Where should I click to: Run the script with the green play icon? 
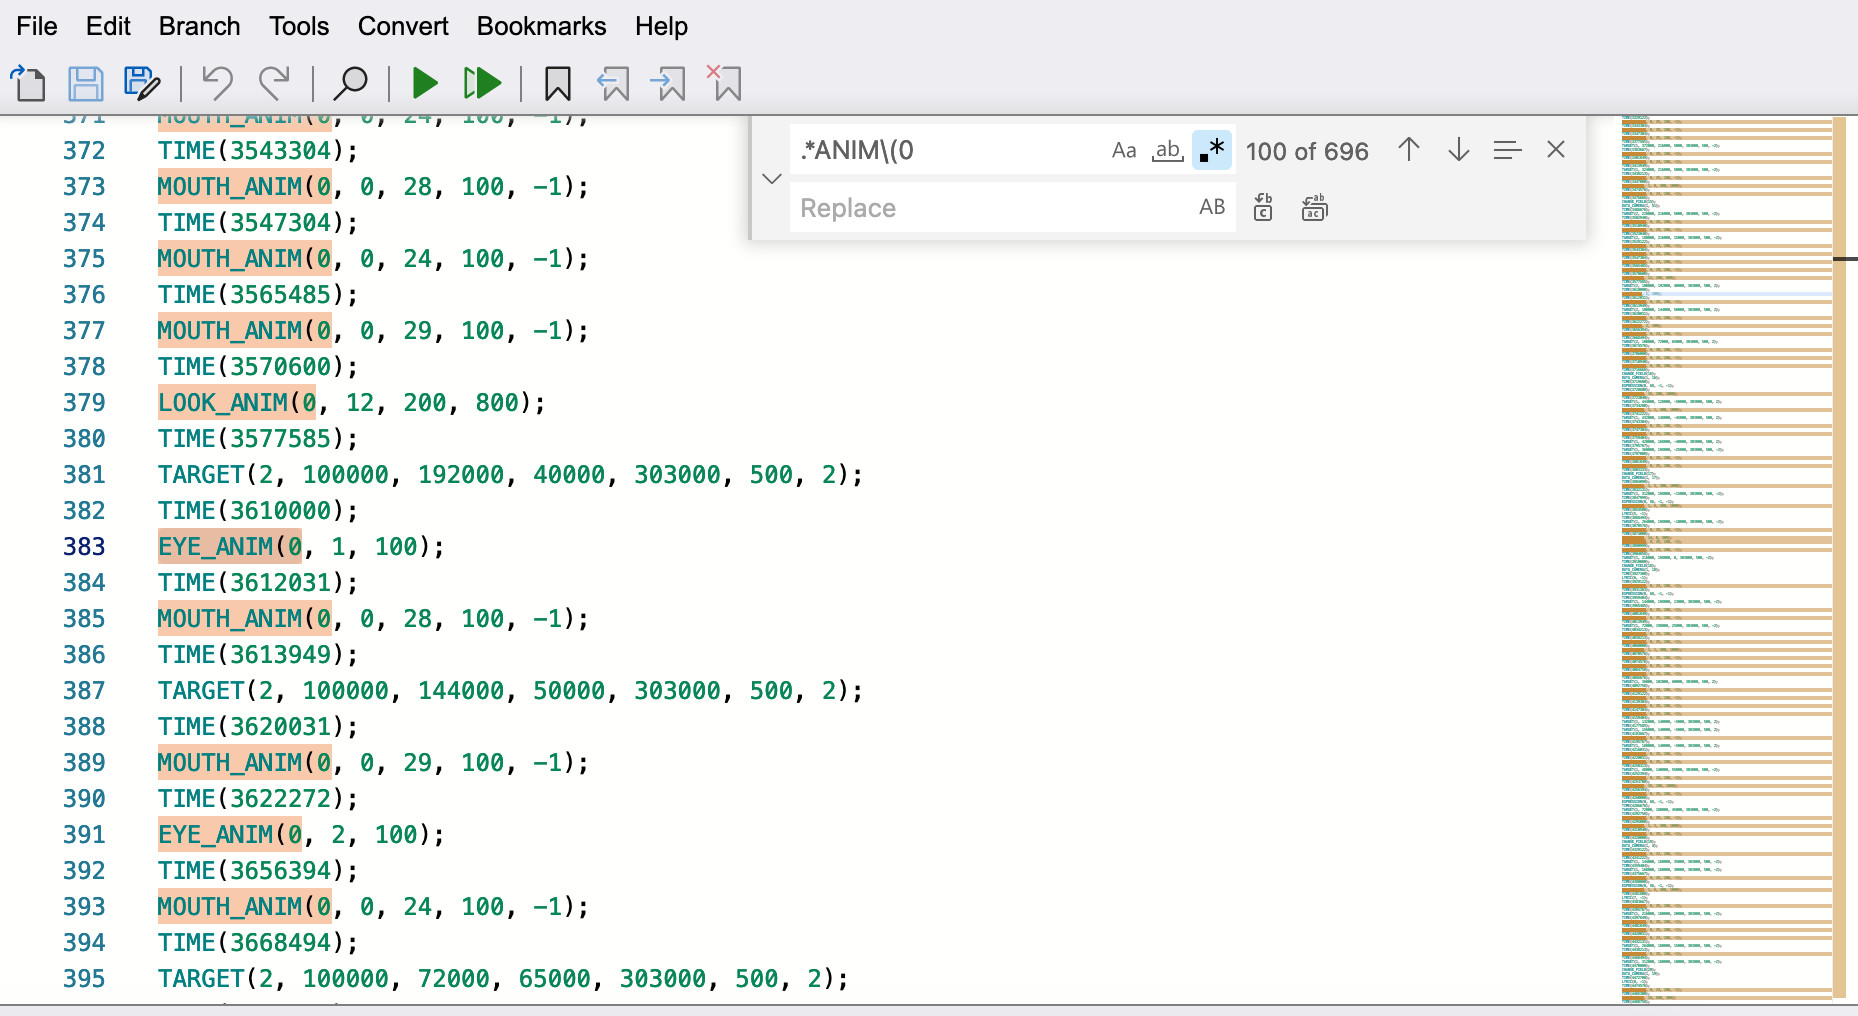click(x=424, y=84)
